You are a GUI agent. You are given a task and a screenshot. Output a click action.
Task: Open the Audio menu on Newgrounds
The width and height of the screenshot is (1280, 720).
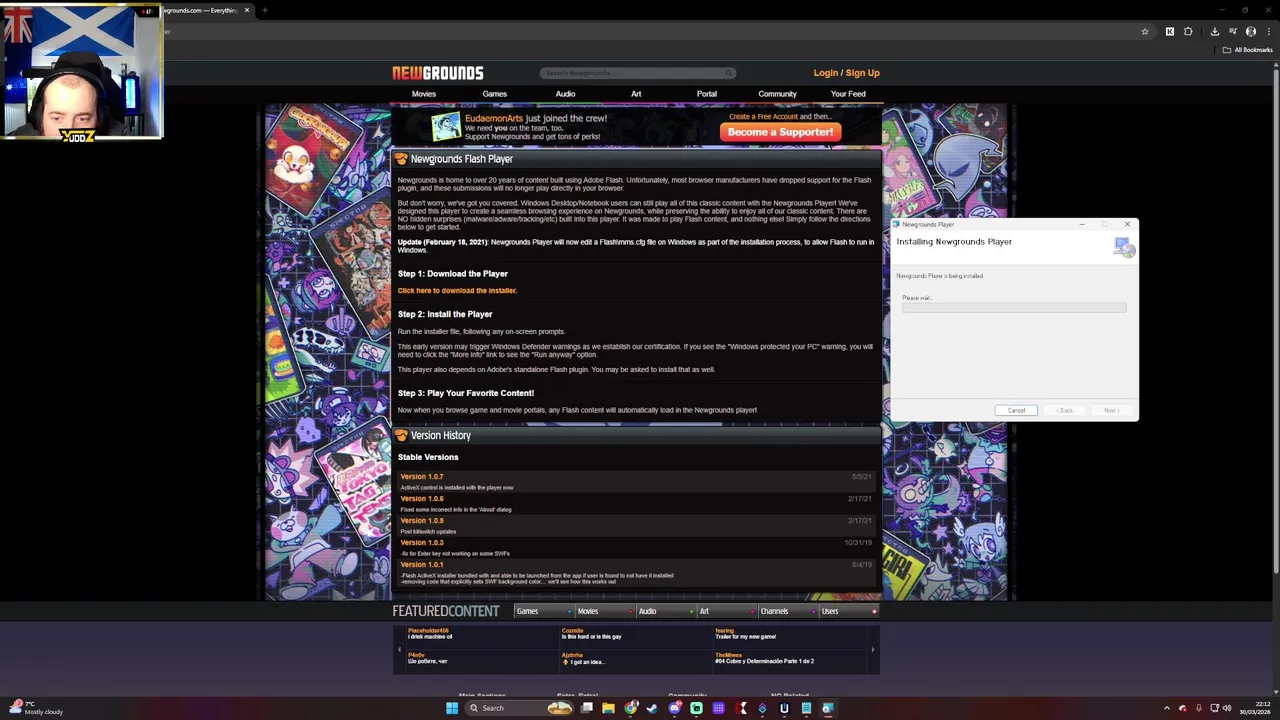pyautogui.click(x=565, y=94)
